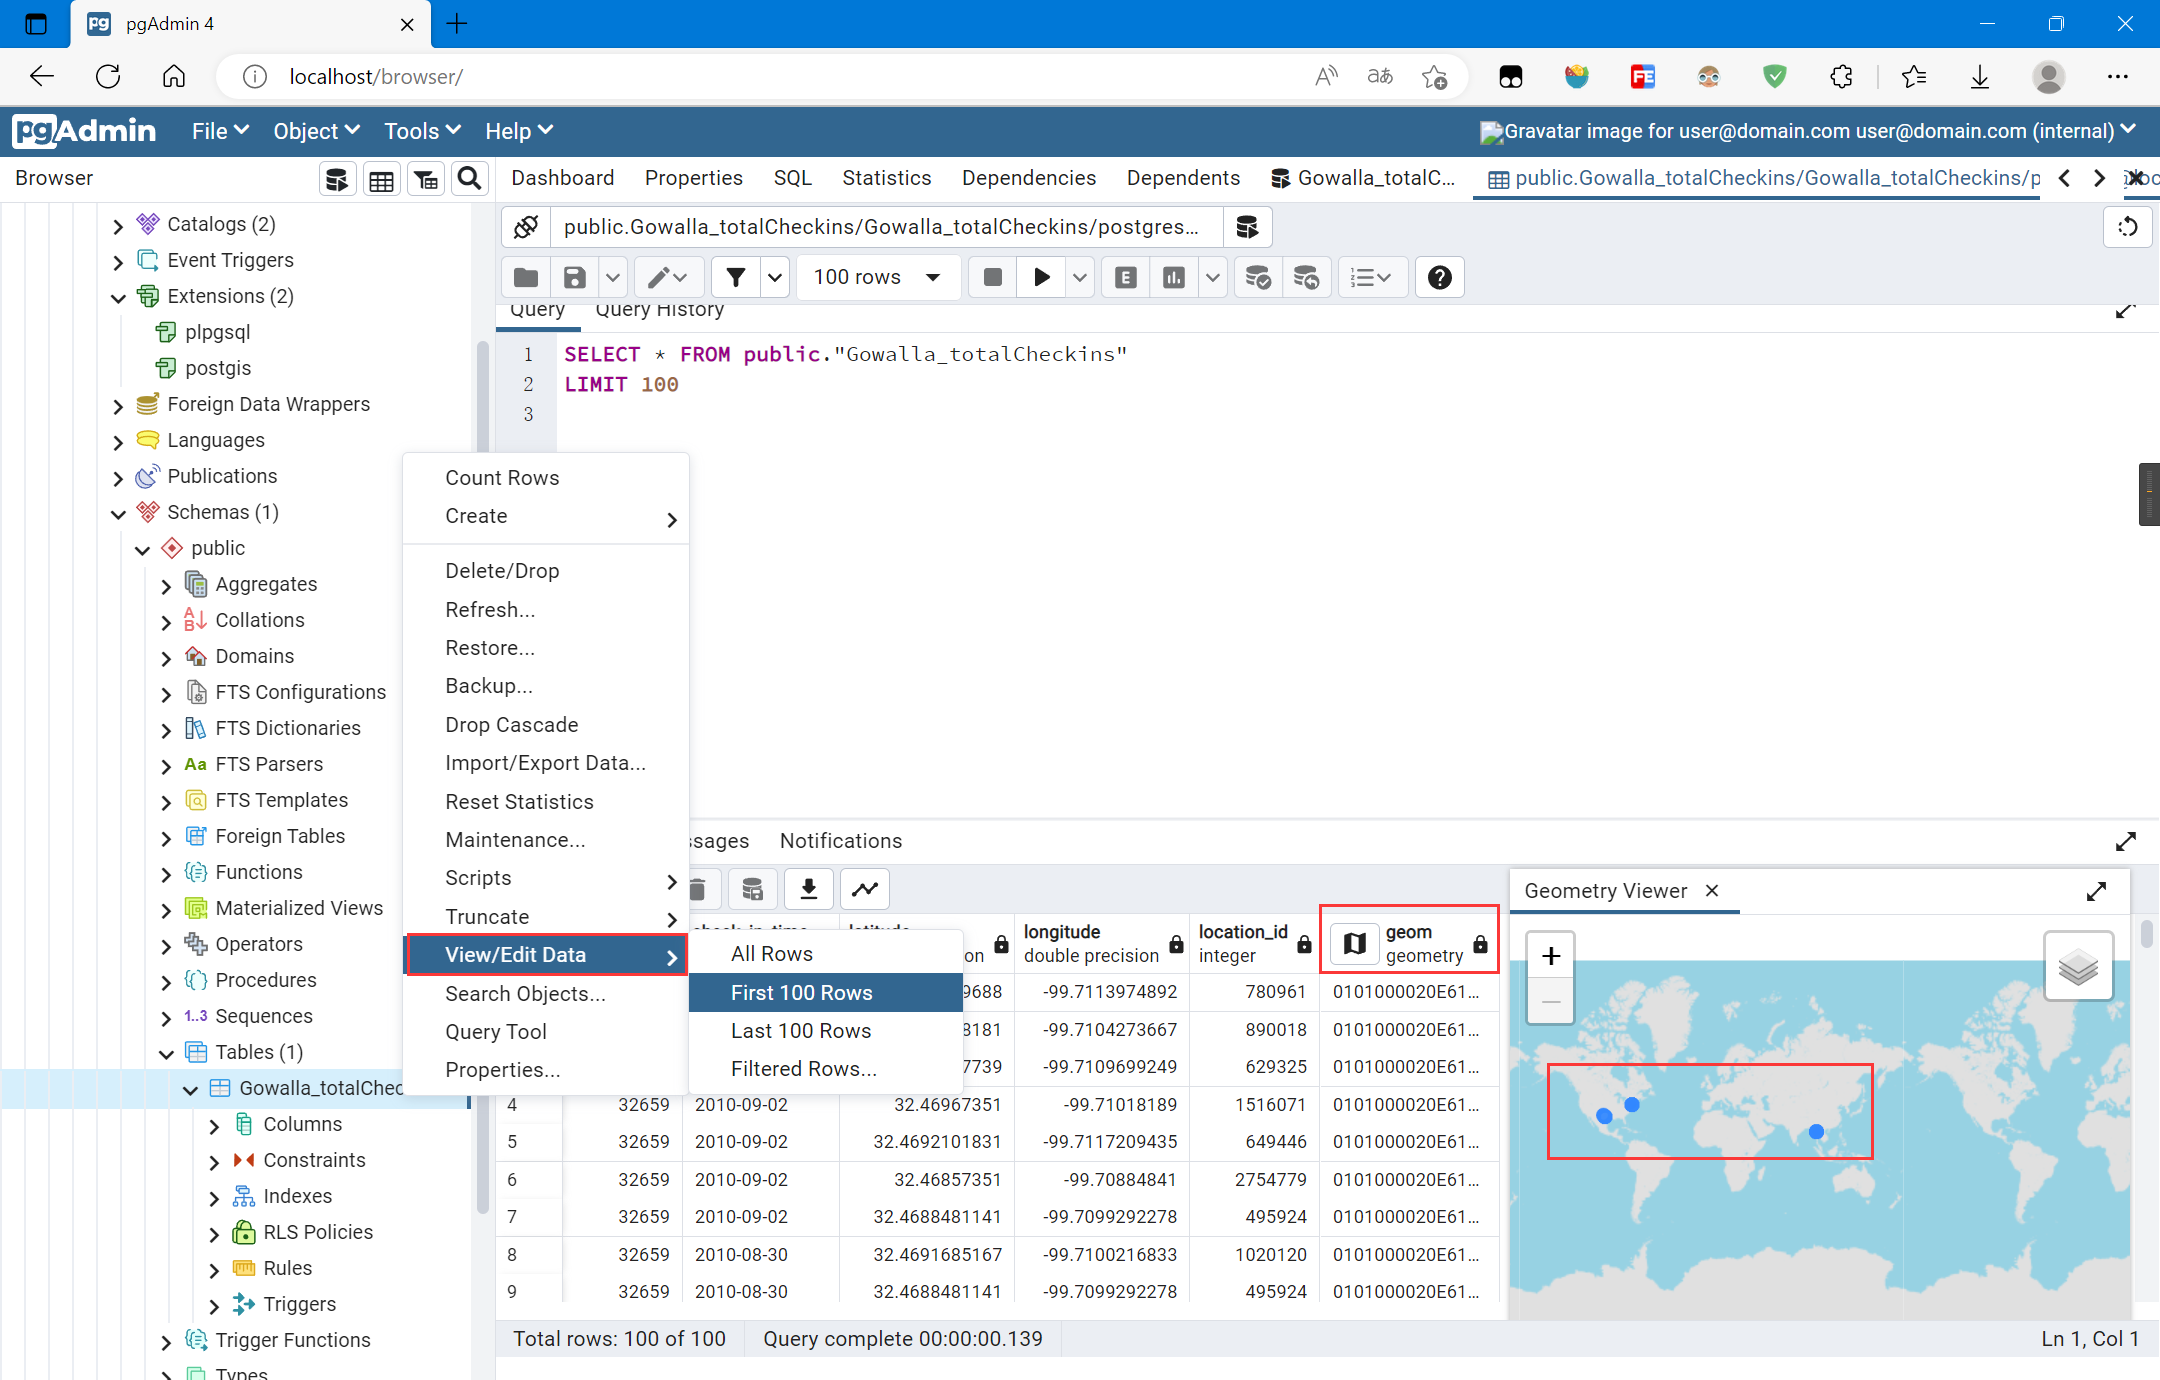This screenshot has width=2160, height=1380.
Task: Click the user account dropdown in pgAdmin header
Action: (1808, 131)
